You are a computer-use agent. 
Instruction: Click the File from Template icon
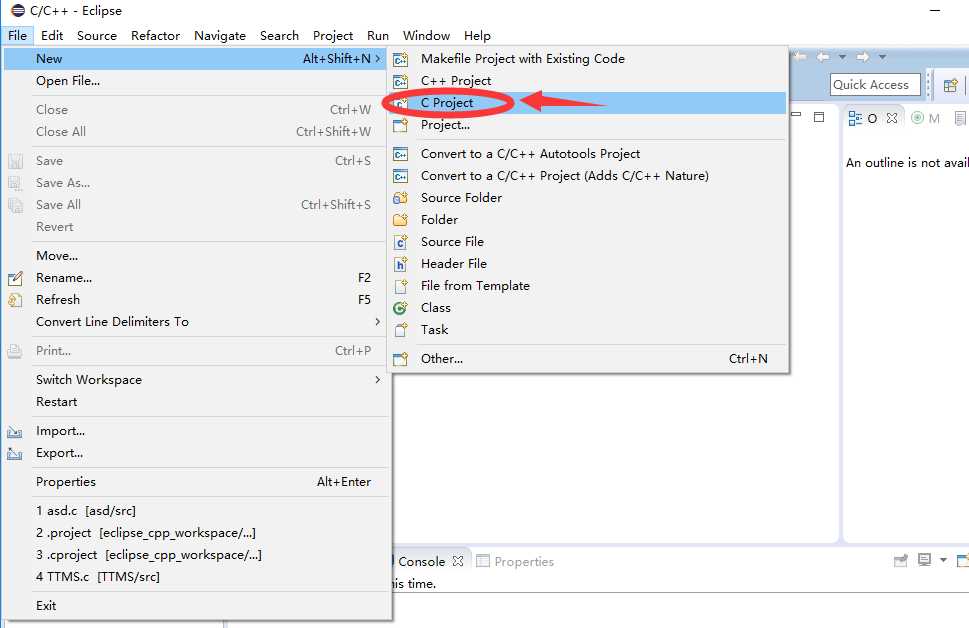[x=400, y=286]
